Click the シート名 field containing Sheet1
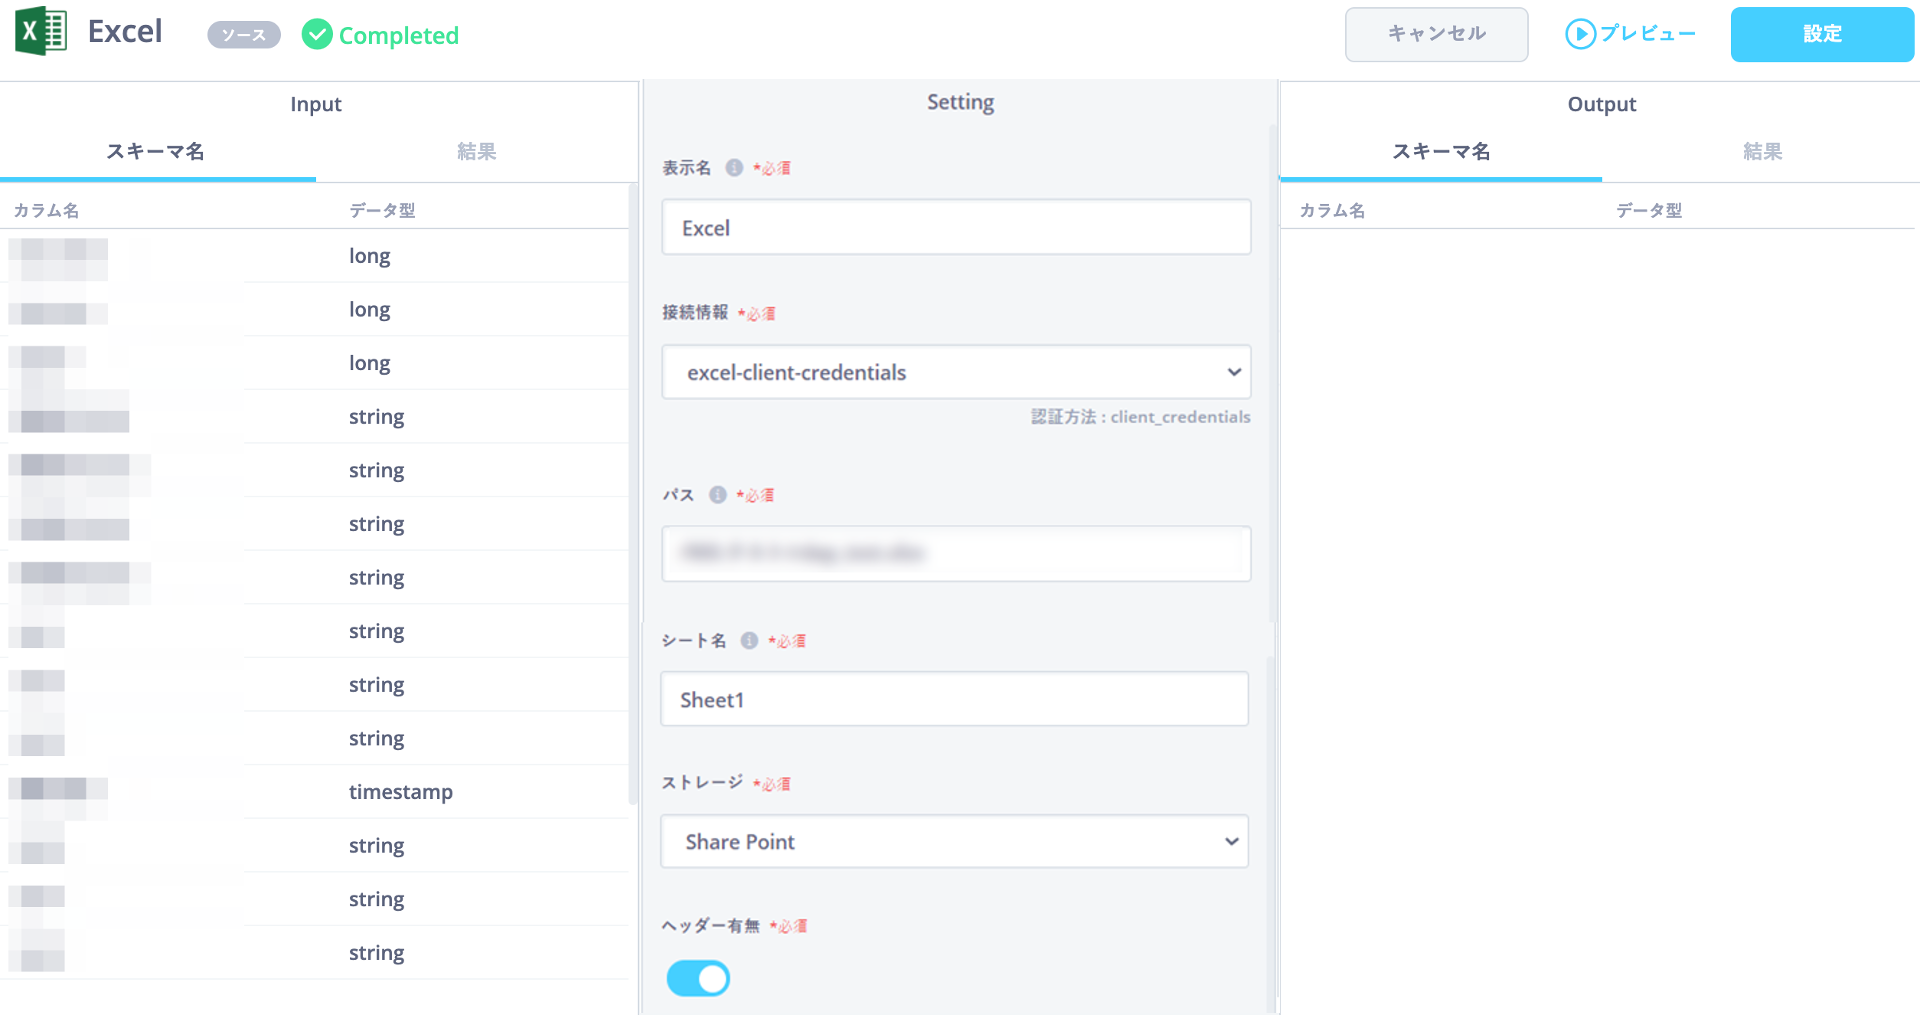The width and height of the screenshot is (1920, 1016). (x=955, y=699)
